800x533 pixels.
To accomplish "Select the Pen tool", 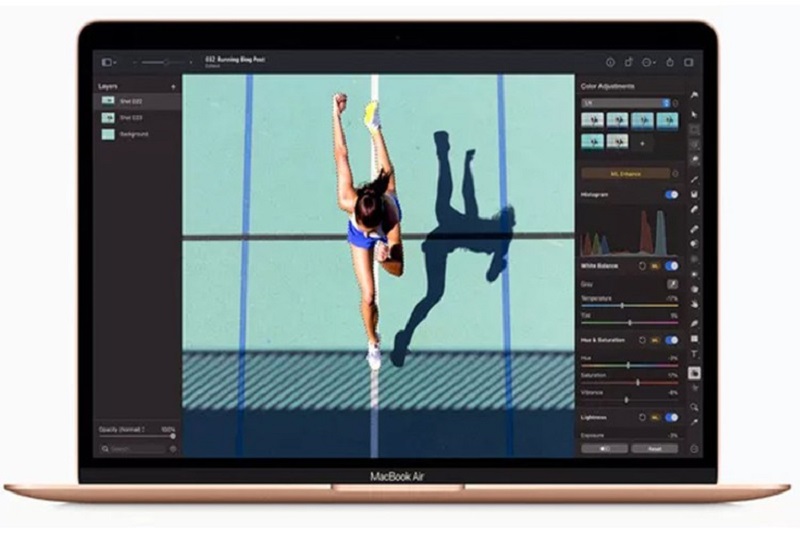I will [x=694, y=323].
